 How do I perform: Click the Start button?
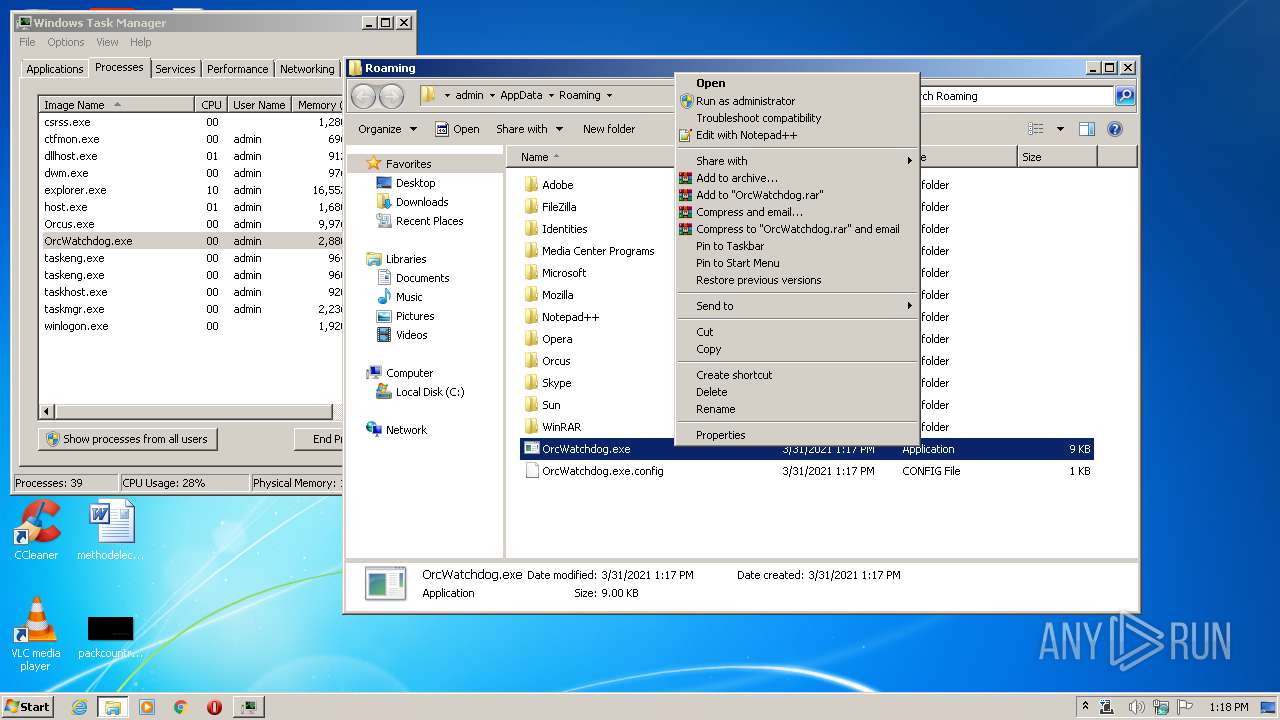pos(28,707)
